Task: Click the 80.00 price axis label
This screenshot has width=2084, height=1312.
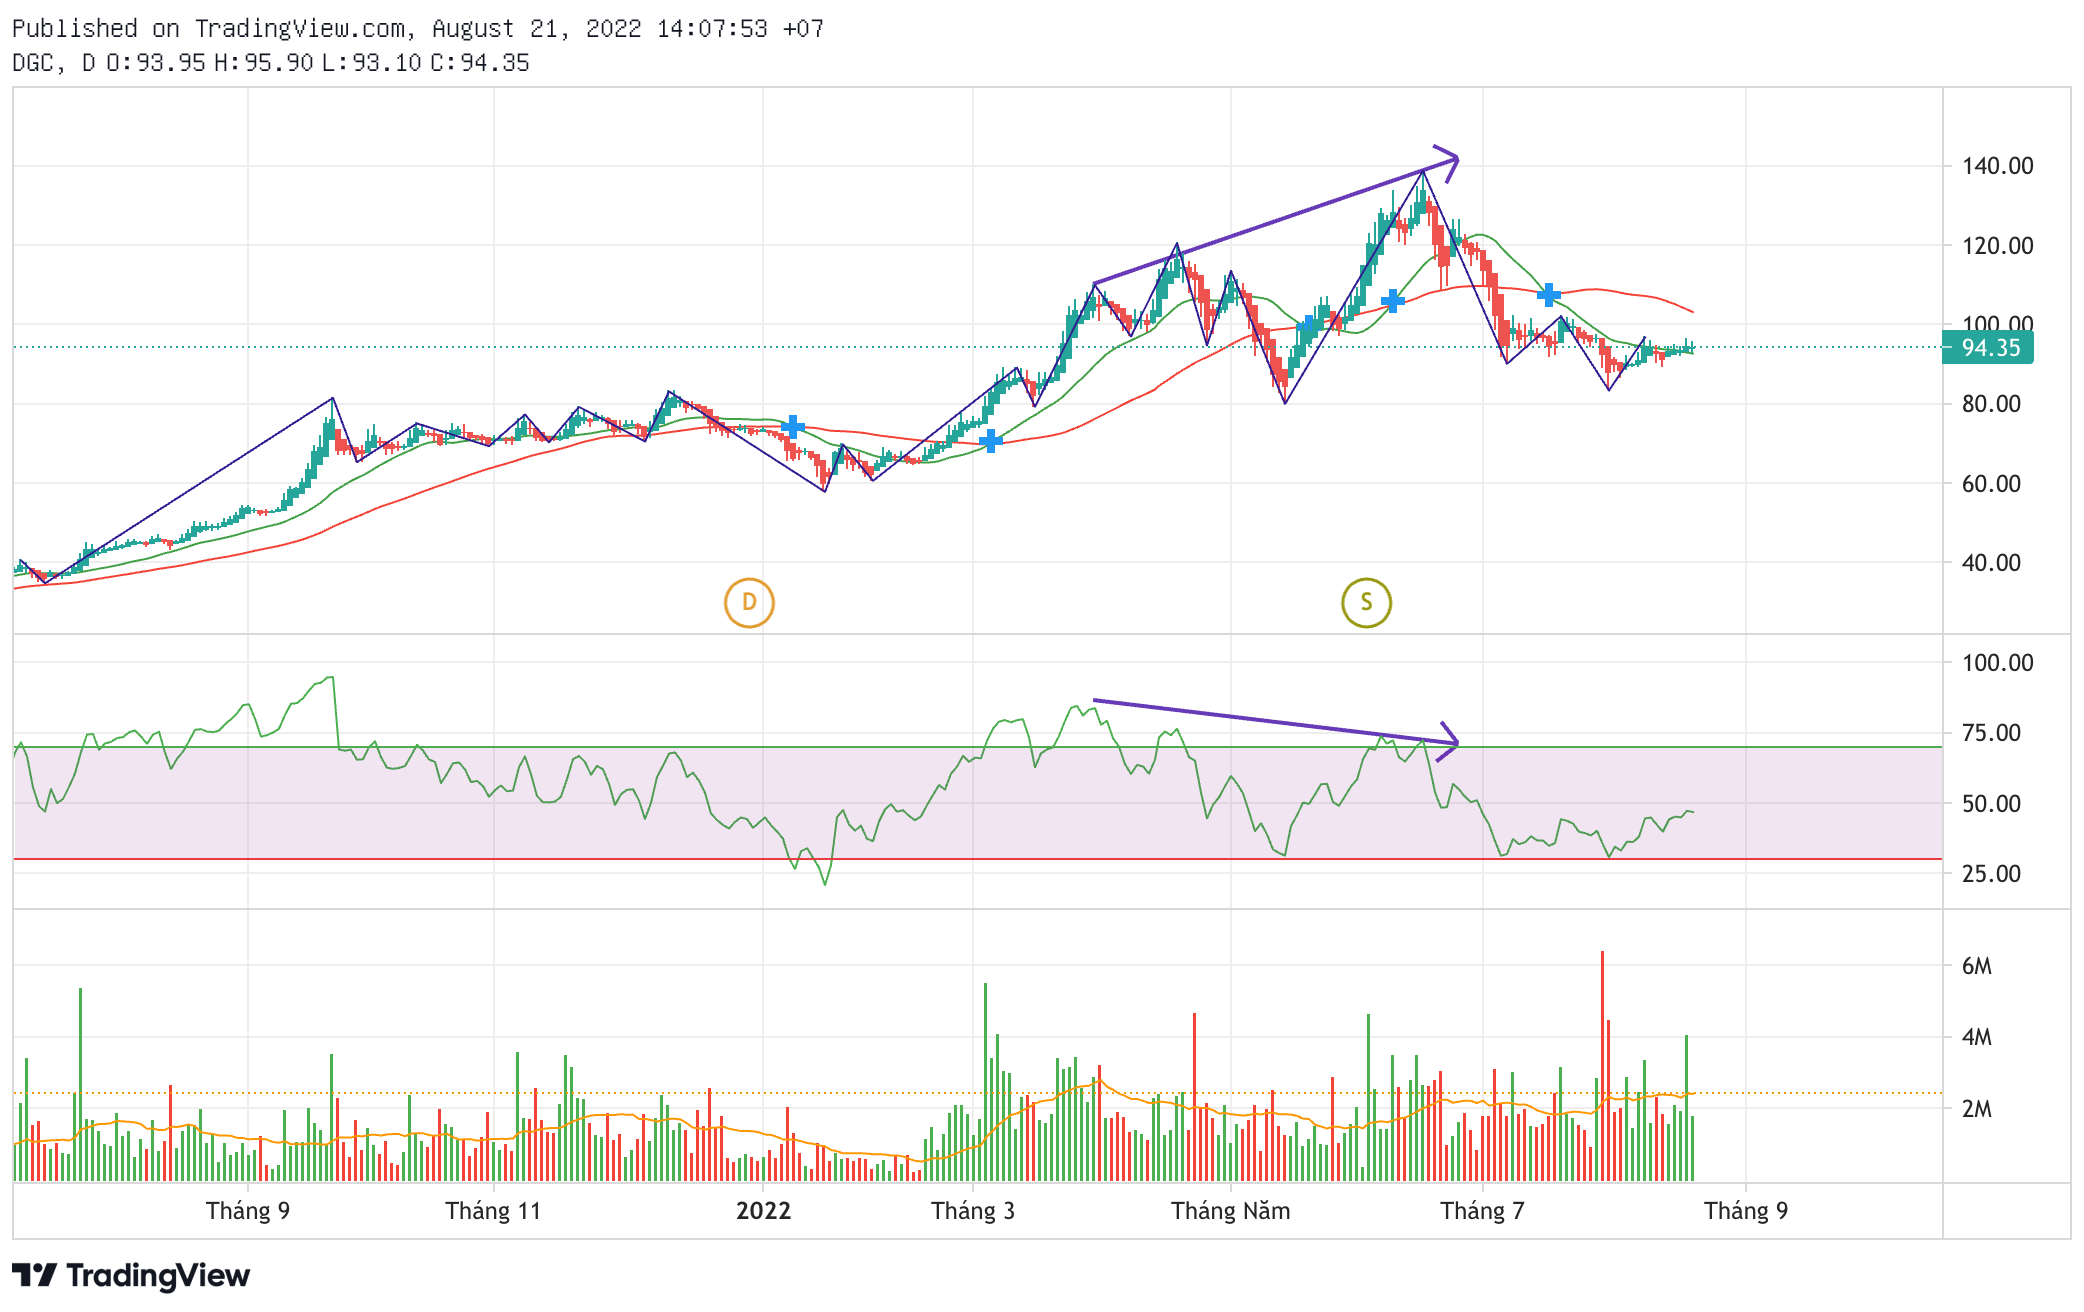Action: pyautogui.click(x=1991, y=404)
